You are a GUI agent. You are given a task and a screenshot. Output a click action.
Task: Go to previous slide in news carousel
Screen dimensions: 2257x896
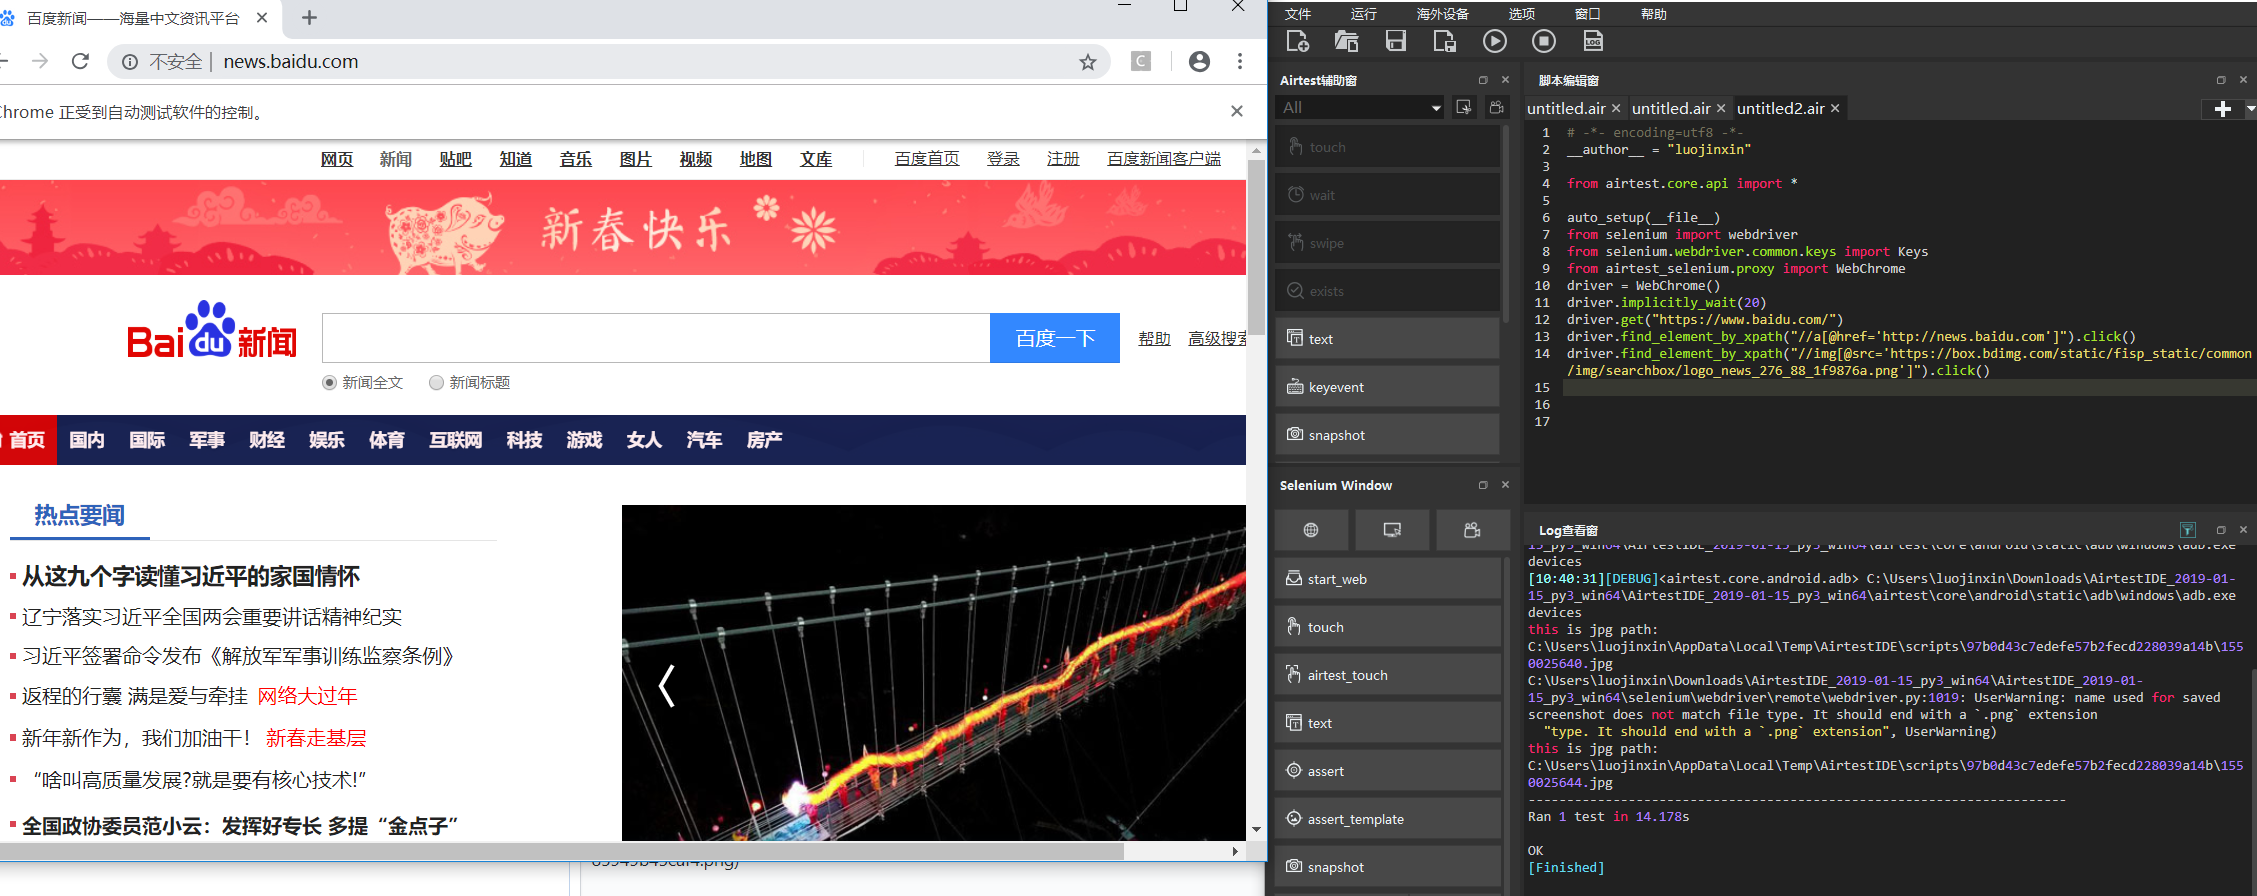[x=667, y=686]
